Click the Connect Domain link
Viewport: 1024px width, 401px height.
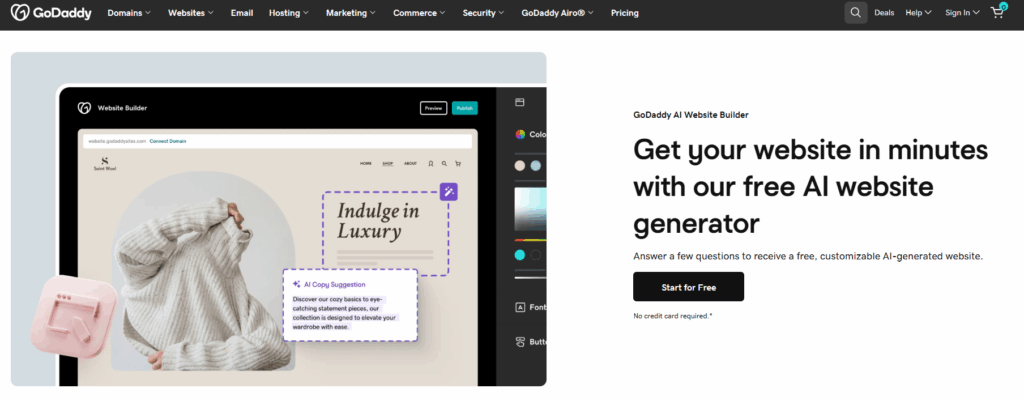pos(168,141)
